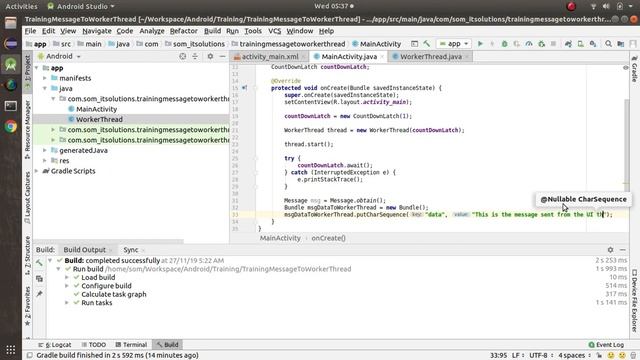
Task: Open the SDK Manager icon
Action: click(x=593, y=44)
